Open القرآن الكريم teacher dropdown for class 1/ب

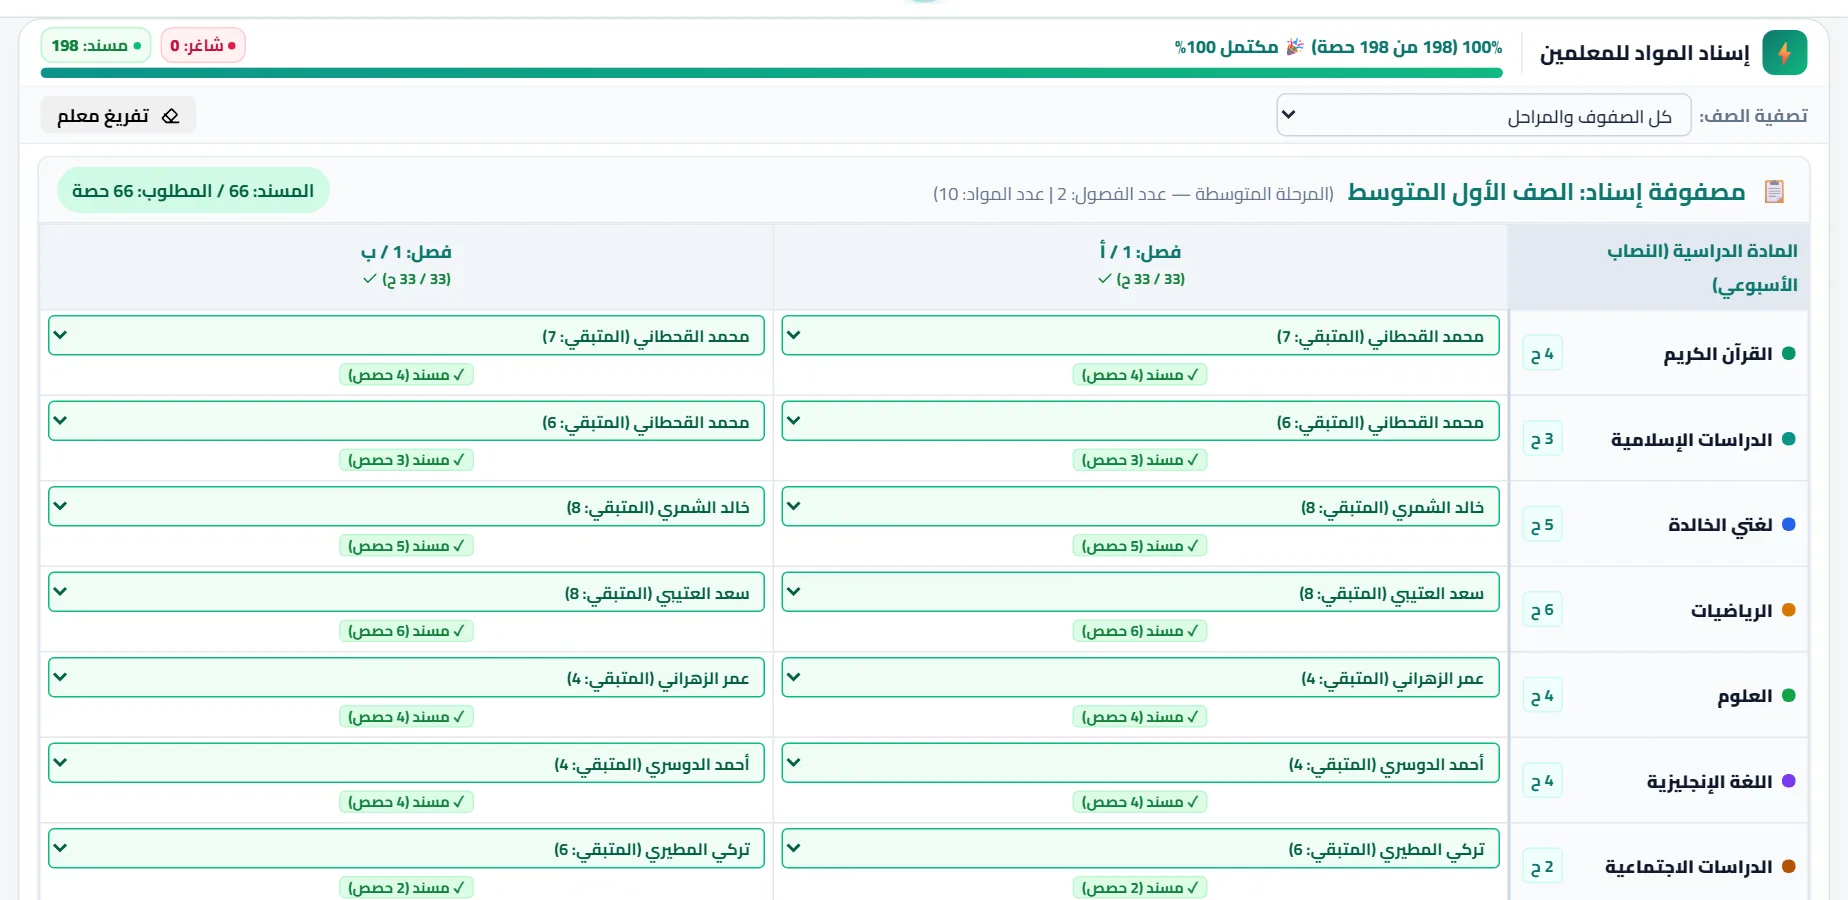click(406, 335)
